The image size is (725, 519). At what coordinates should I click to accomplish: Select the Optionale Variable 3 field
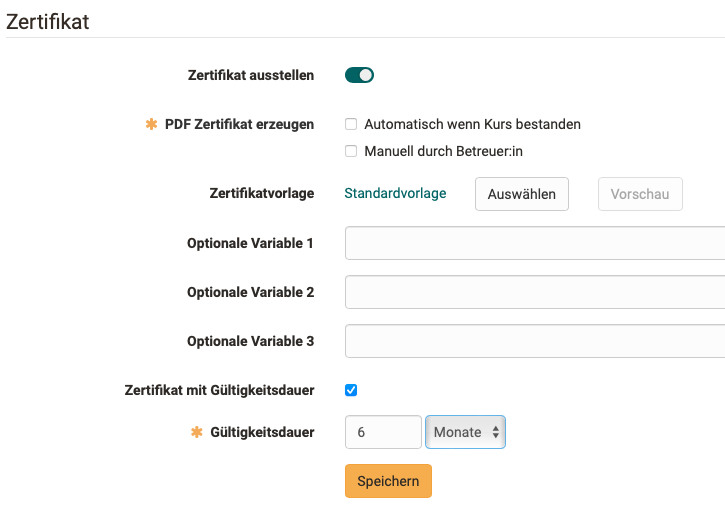click(535, 341)
